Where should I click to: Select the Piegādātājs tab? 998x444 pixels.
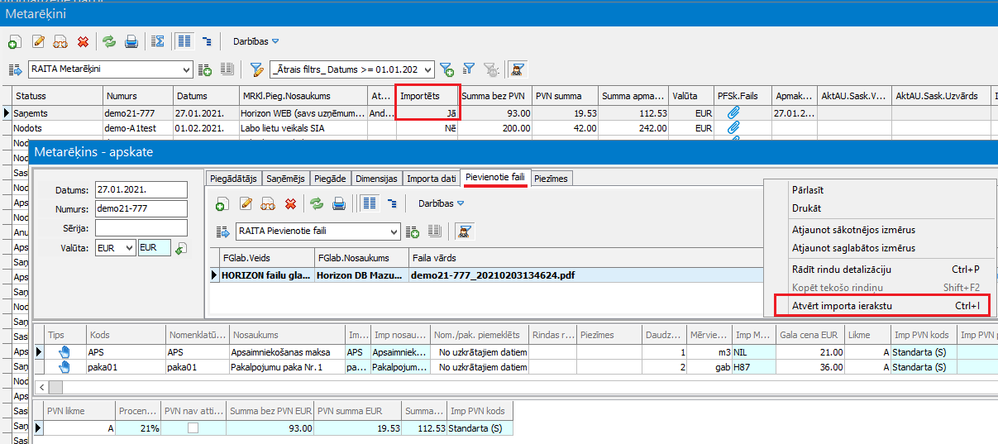tap(232, 178)
